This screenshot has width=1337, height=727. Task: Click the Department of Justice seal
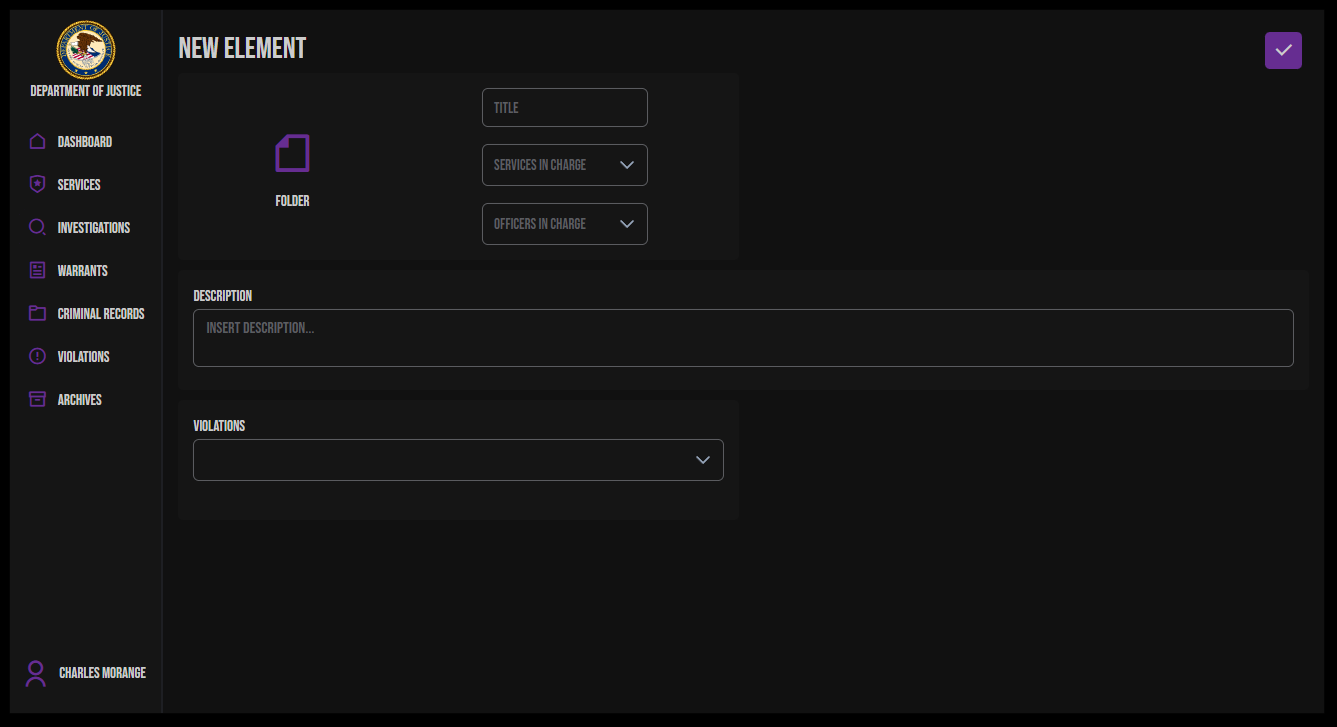point(86,50)
